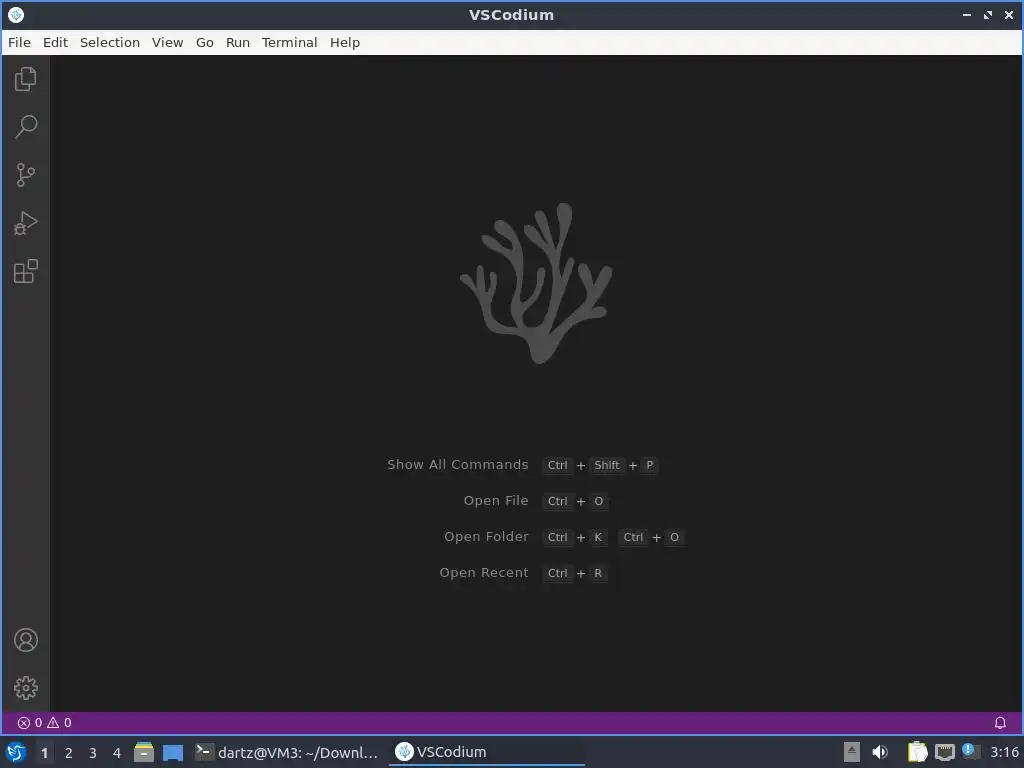Open the volume control tray icon

880,752
